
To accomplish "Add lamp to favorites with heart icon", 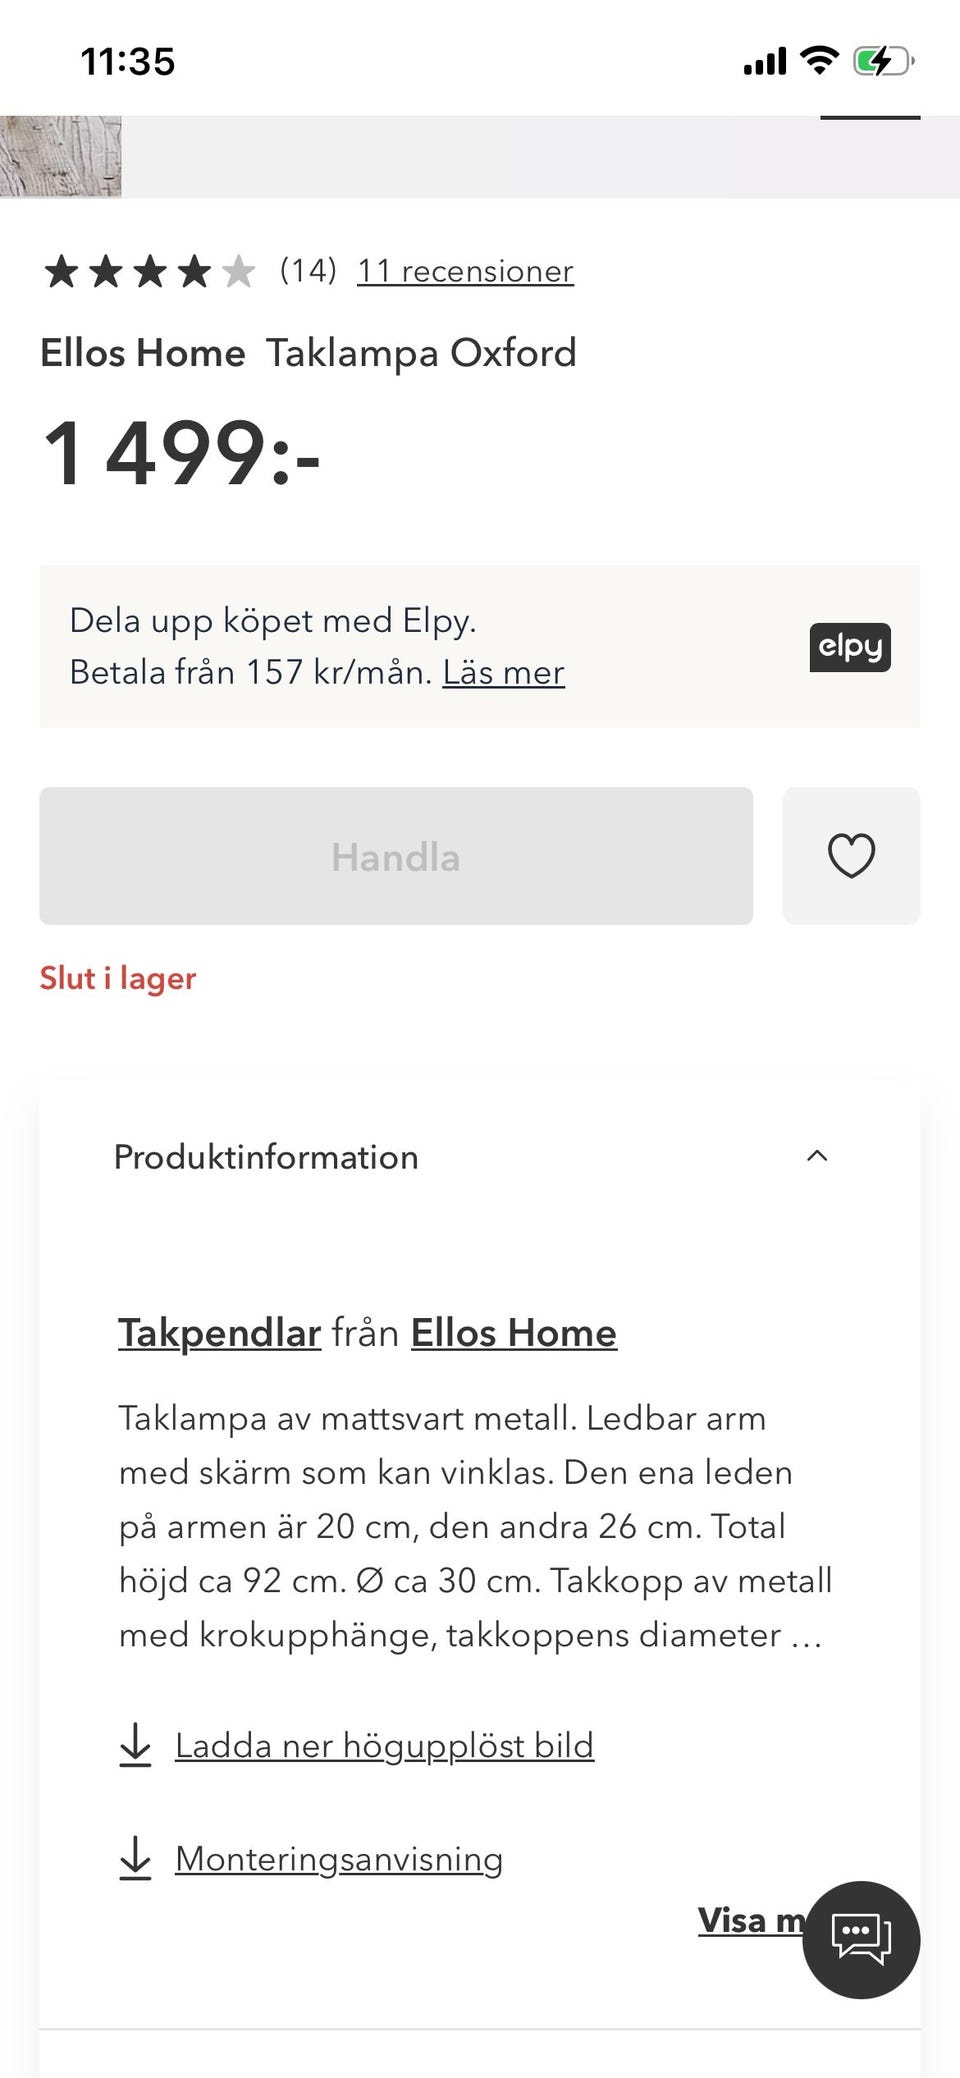I will (851, 856).
